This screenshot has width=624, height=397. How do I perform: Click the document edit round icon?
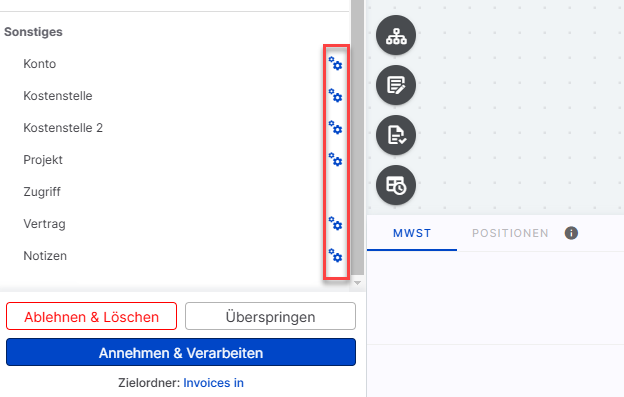tap(396, 85)
